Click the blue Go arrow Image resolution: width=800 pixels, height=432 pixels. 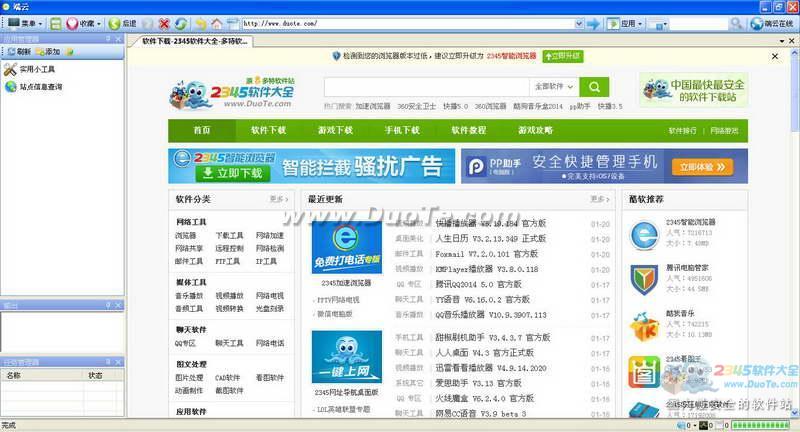593,23
